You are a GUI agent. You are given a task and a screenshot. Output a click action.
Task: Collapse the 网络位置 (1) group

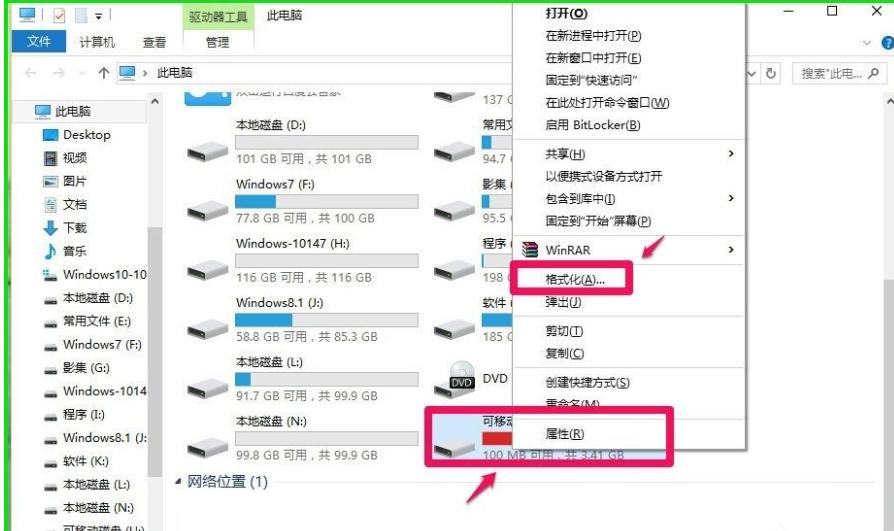tap(178, 482)
